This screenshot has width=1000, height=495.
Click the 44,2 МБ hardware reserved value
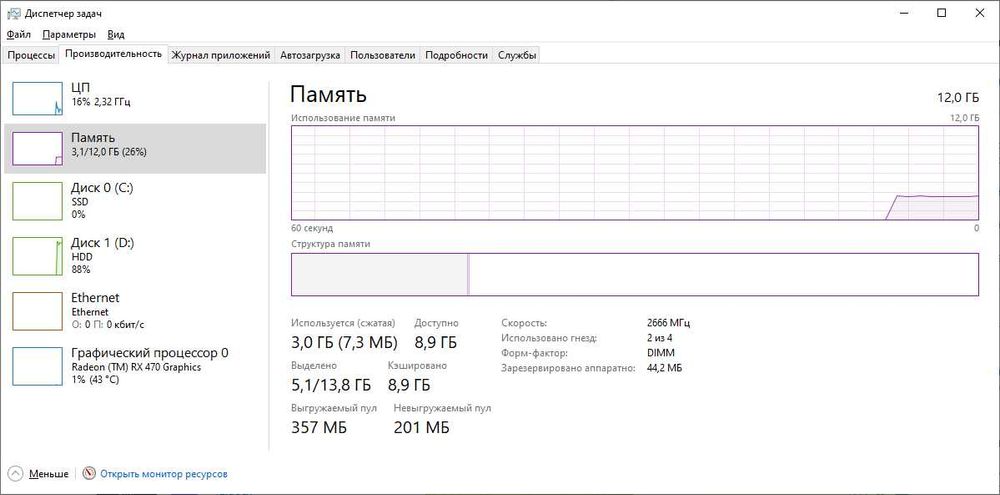tap(664, 368)
